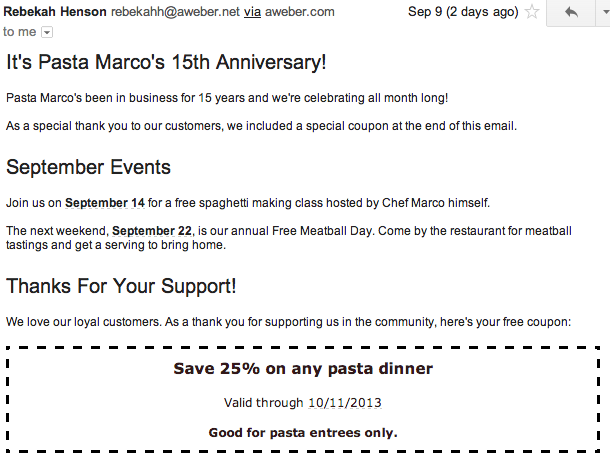This screenshot has height=461, width=610.
Task: Star this email from Rebekah Henson
Action: tap(532, 12)
